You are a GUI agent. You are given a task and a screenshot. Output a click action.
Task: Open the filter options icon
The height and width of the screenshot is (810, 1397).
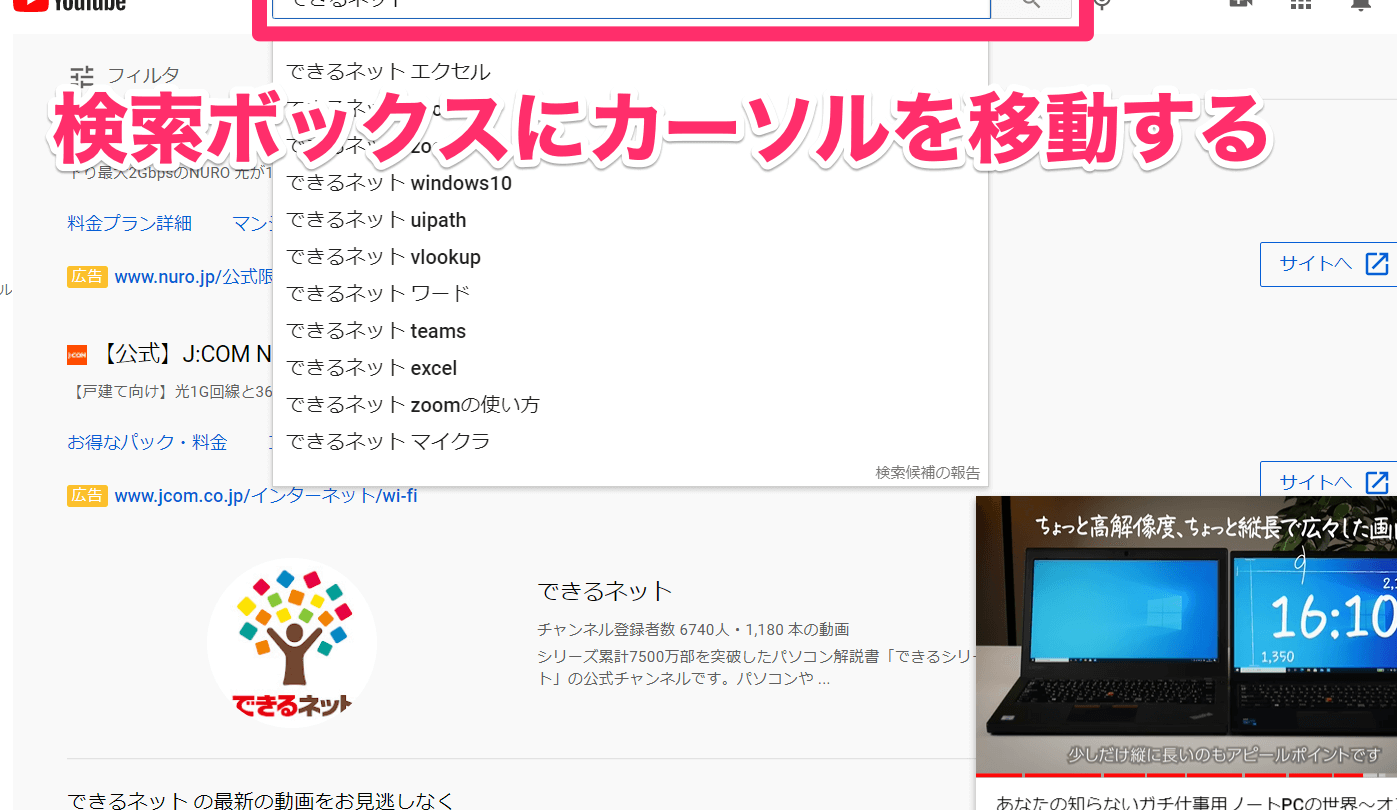82,75
